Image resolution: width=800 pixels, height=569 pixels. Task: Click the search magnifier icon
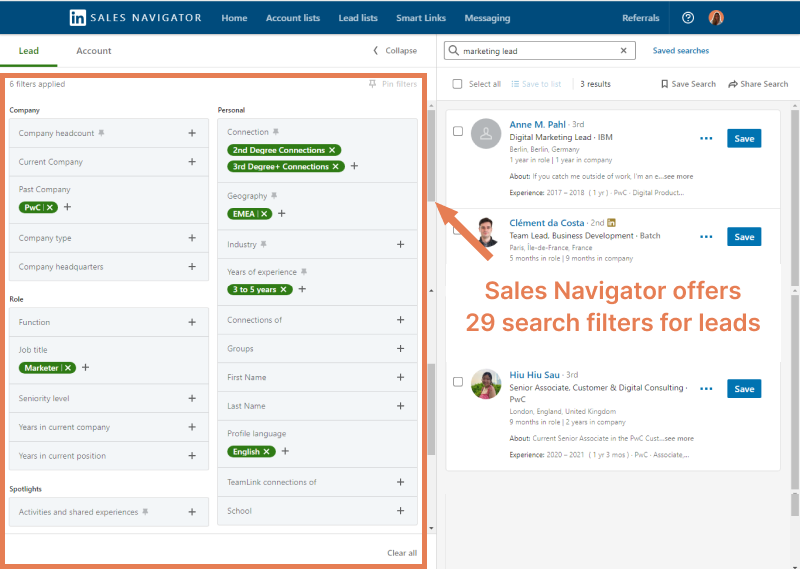(454, 51)
